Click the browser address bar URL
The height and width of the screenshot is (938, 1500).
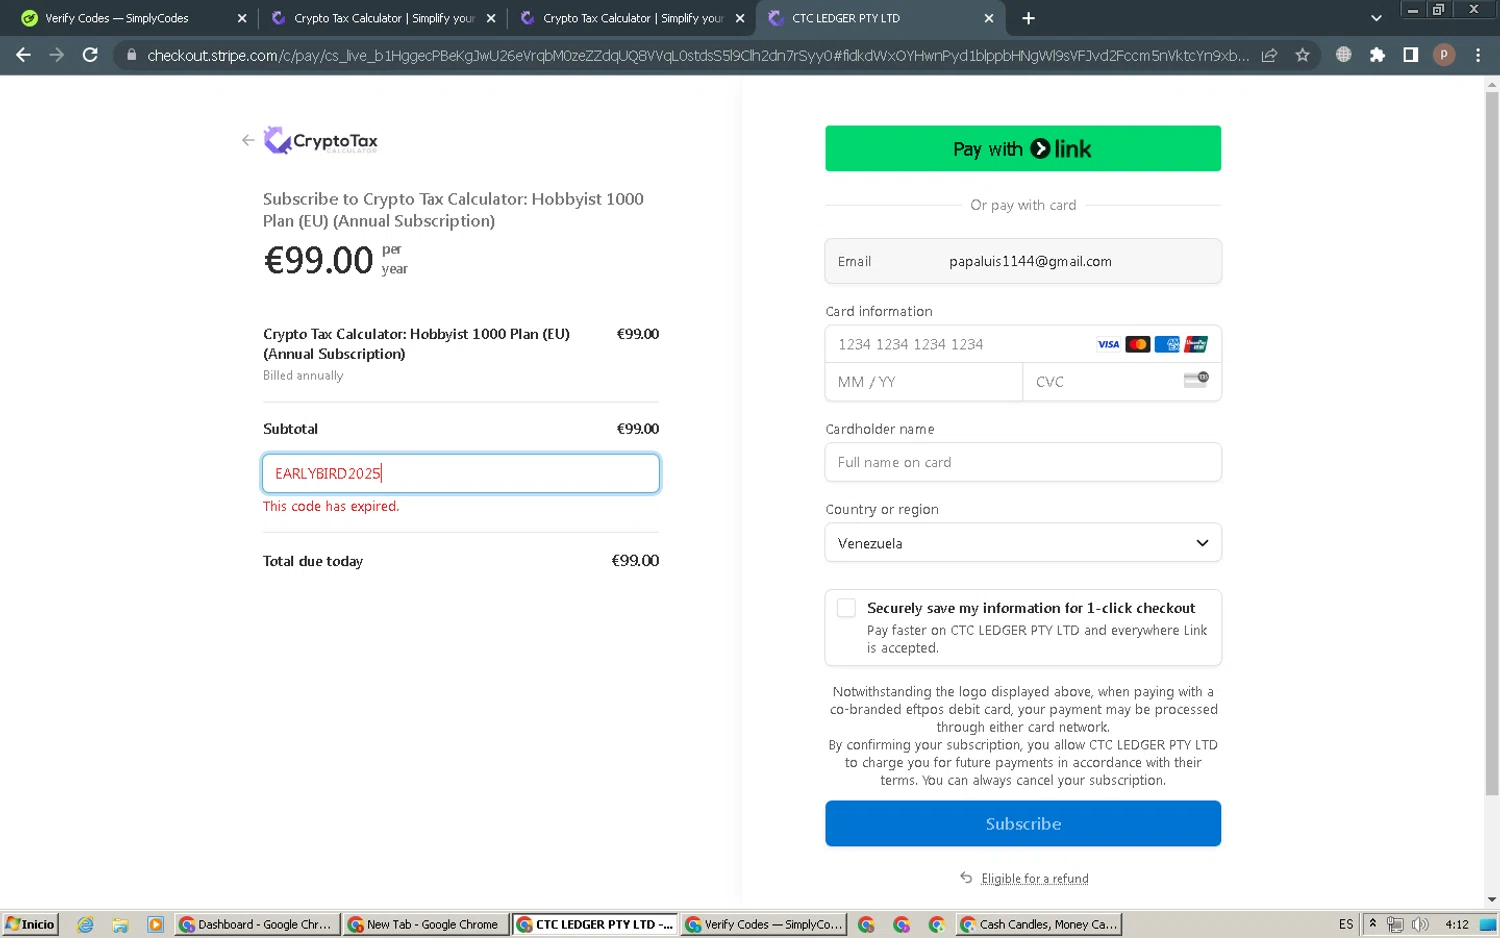[698, 55]
